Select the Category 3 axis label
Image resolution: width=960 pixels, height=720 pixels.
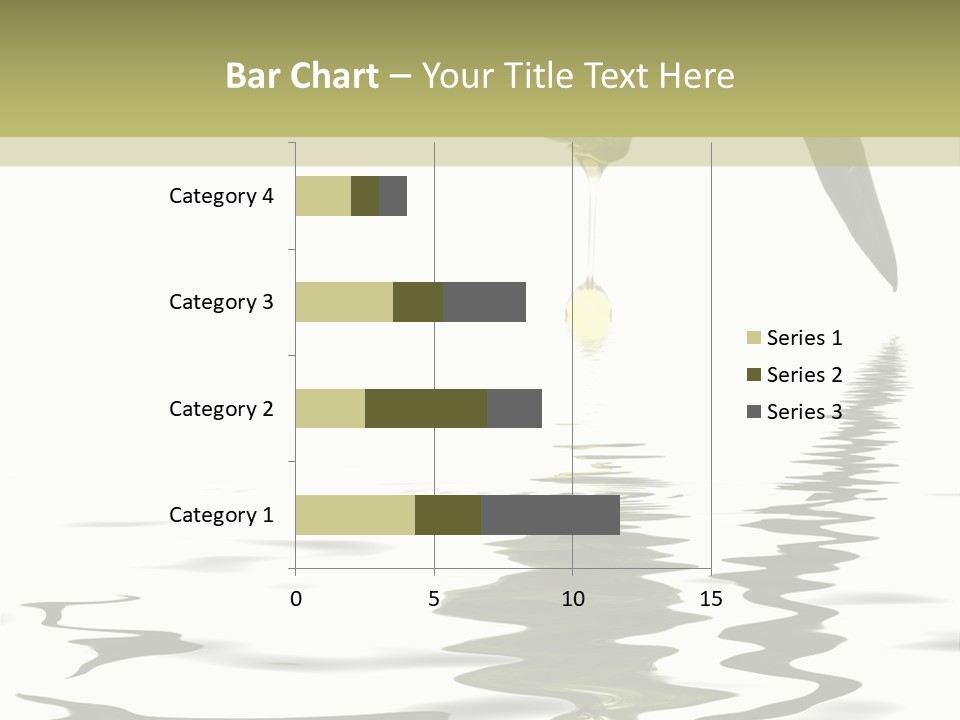[x=221, y=302]
